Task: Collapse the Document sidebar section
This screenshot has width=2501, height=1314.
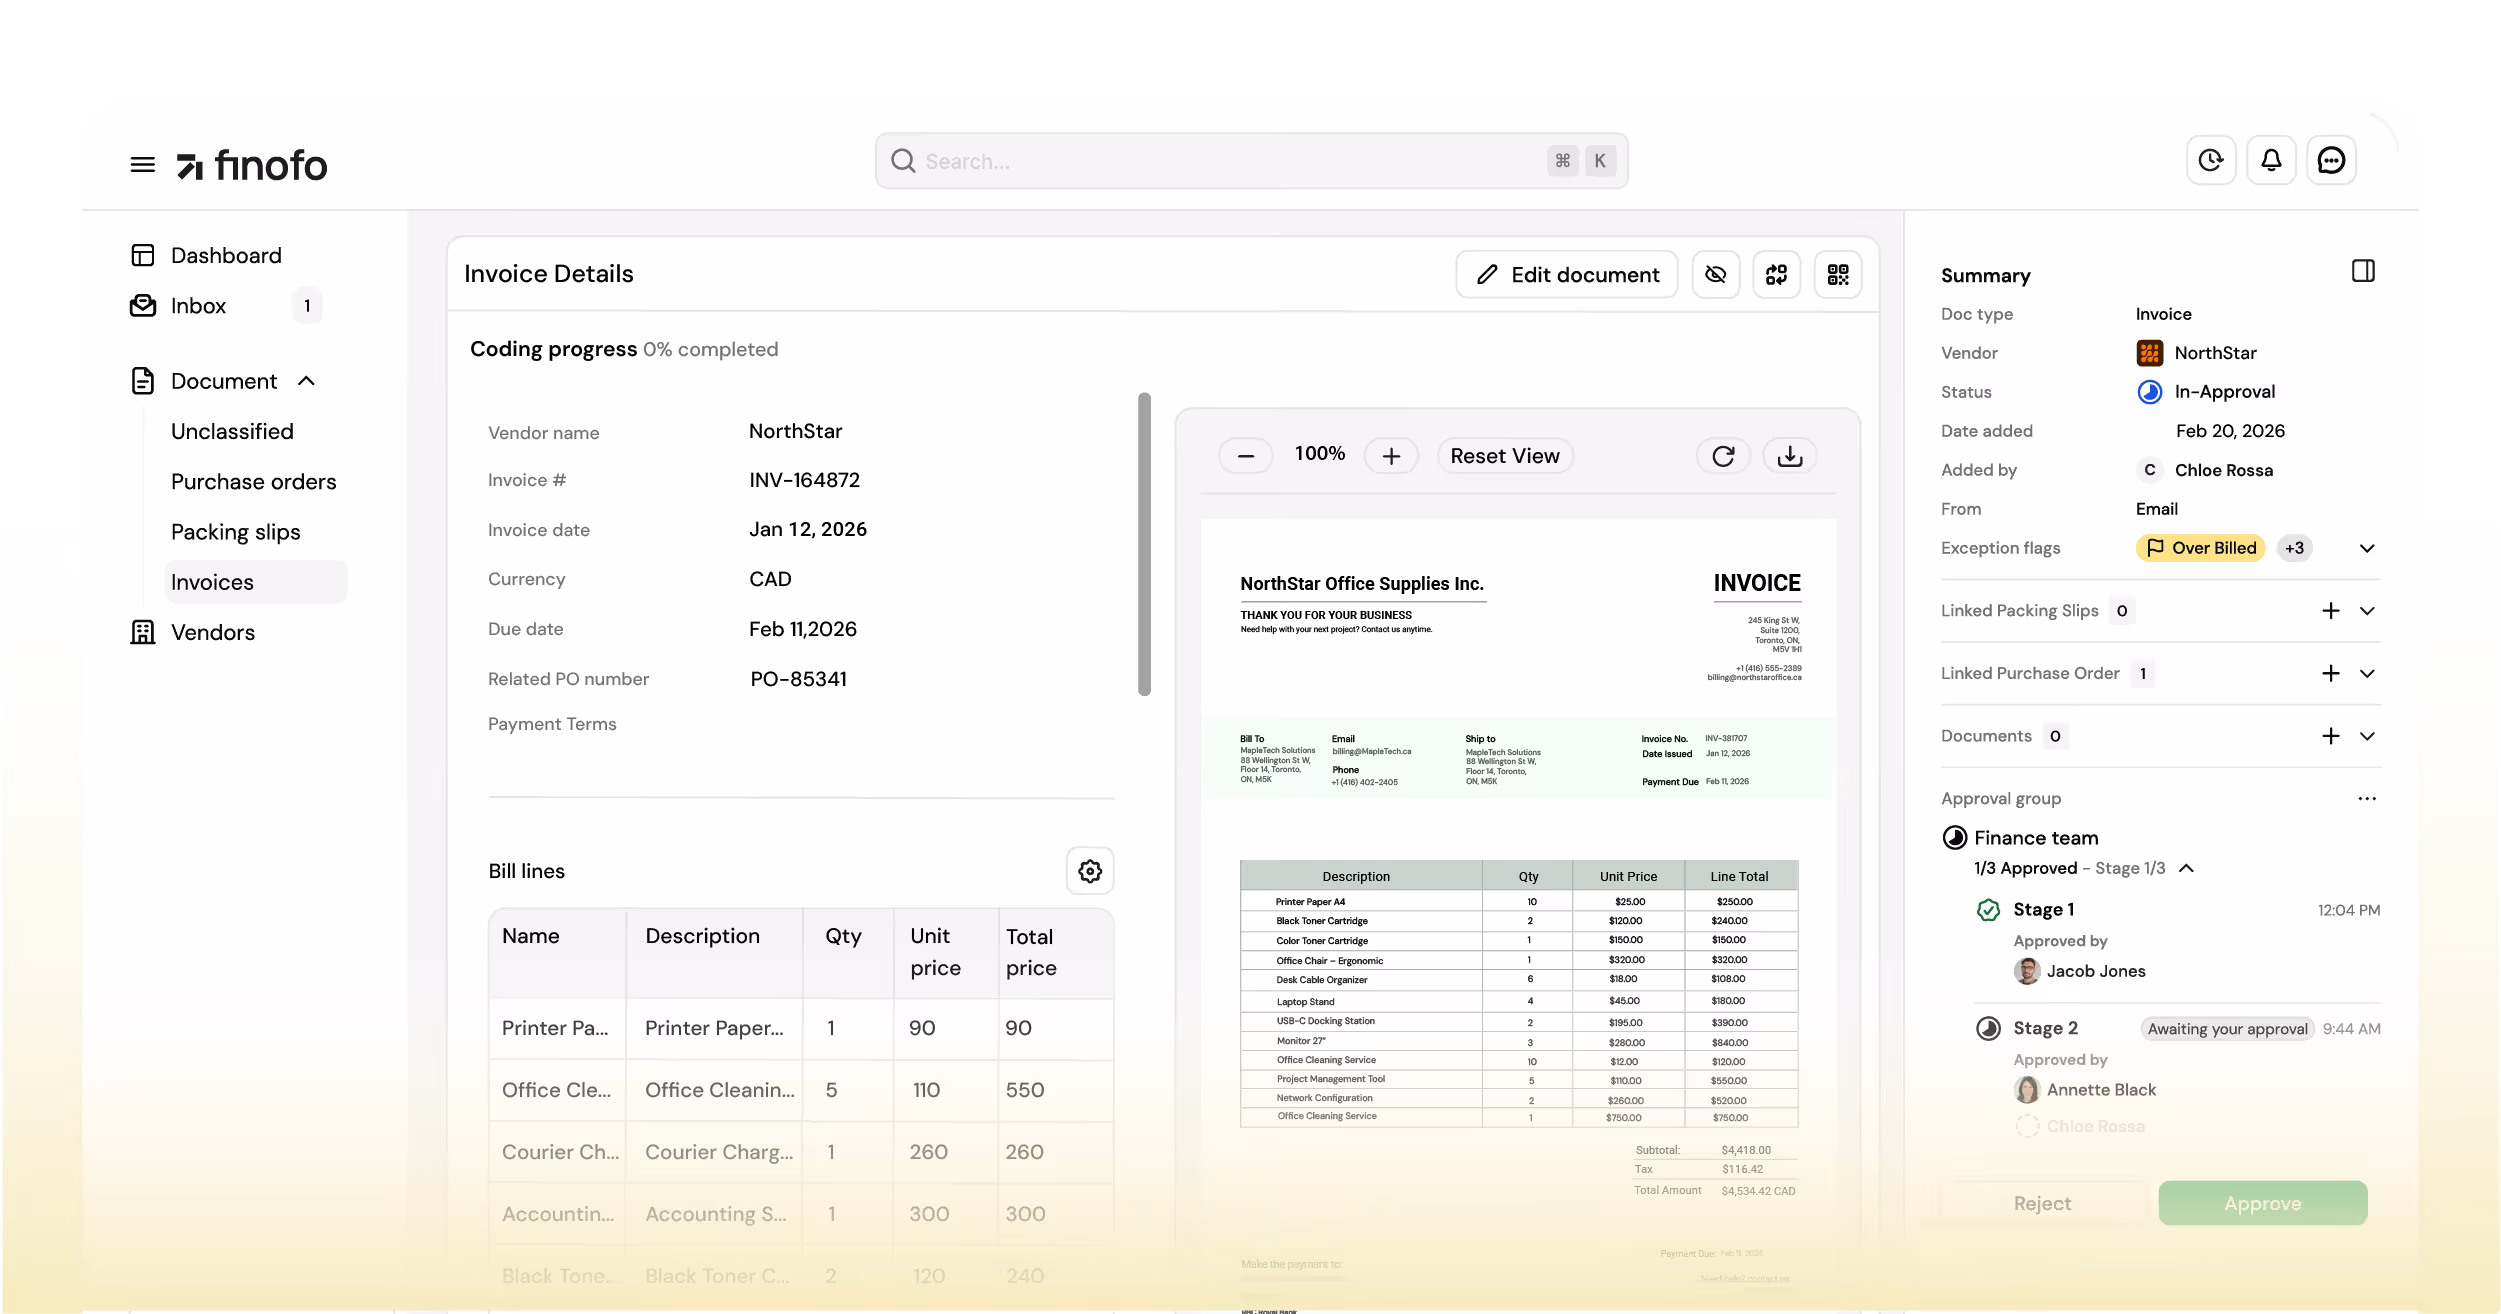Action: (307, 381)
